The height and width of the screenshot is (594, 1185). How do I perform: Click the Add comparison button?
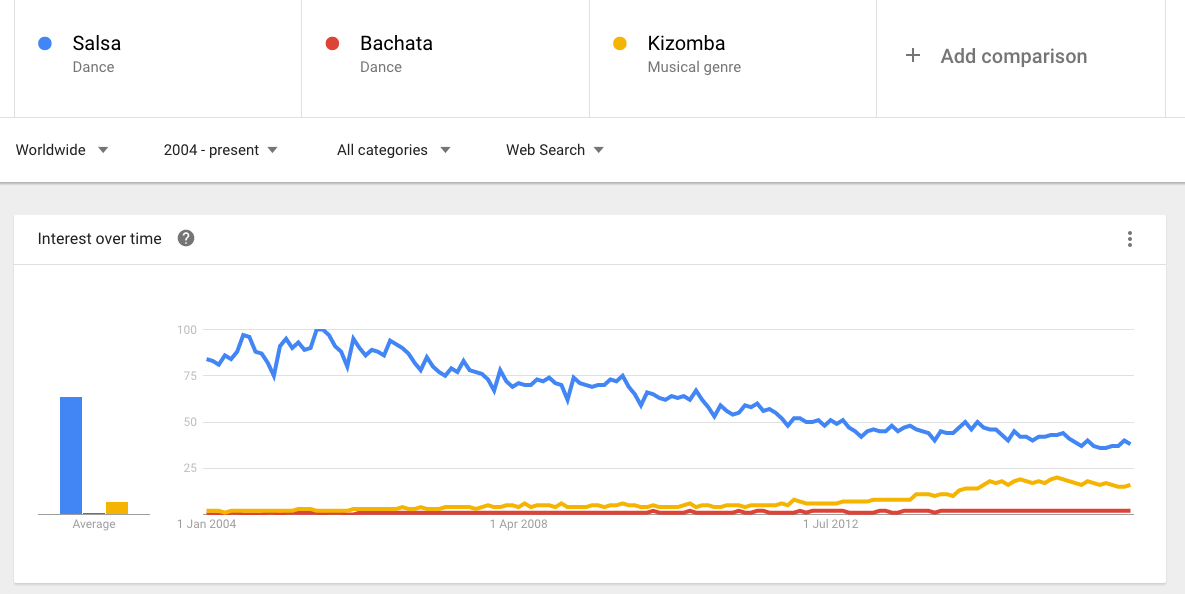tap(1013, 56)
